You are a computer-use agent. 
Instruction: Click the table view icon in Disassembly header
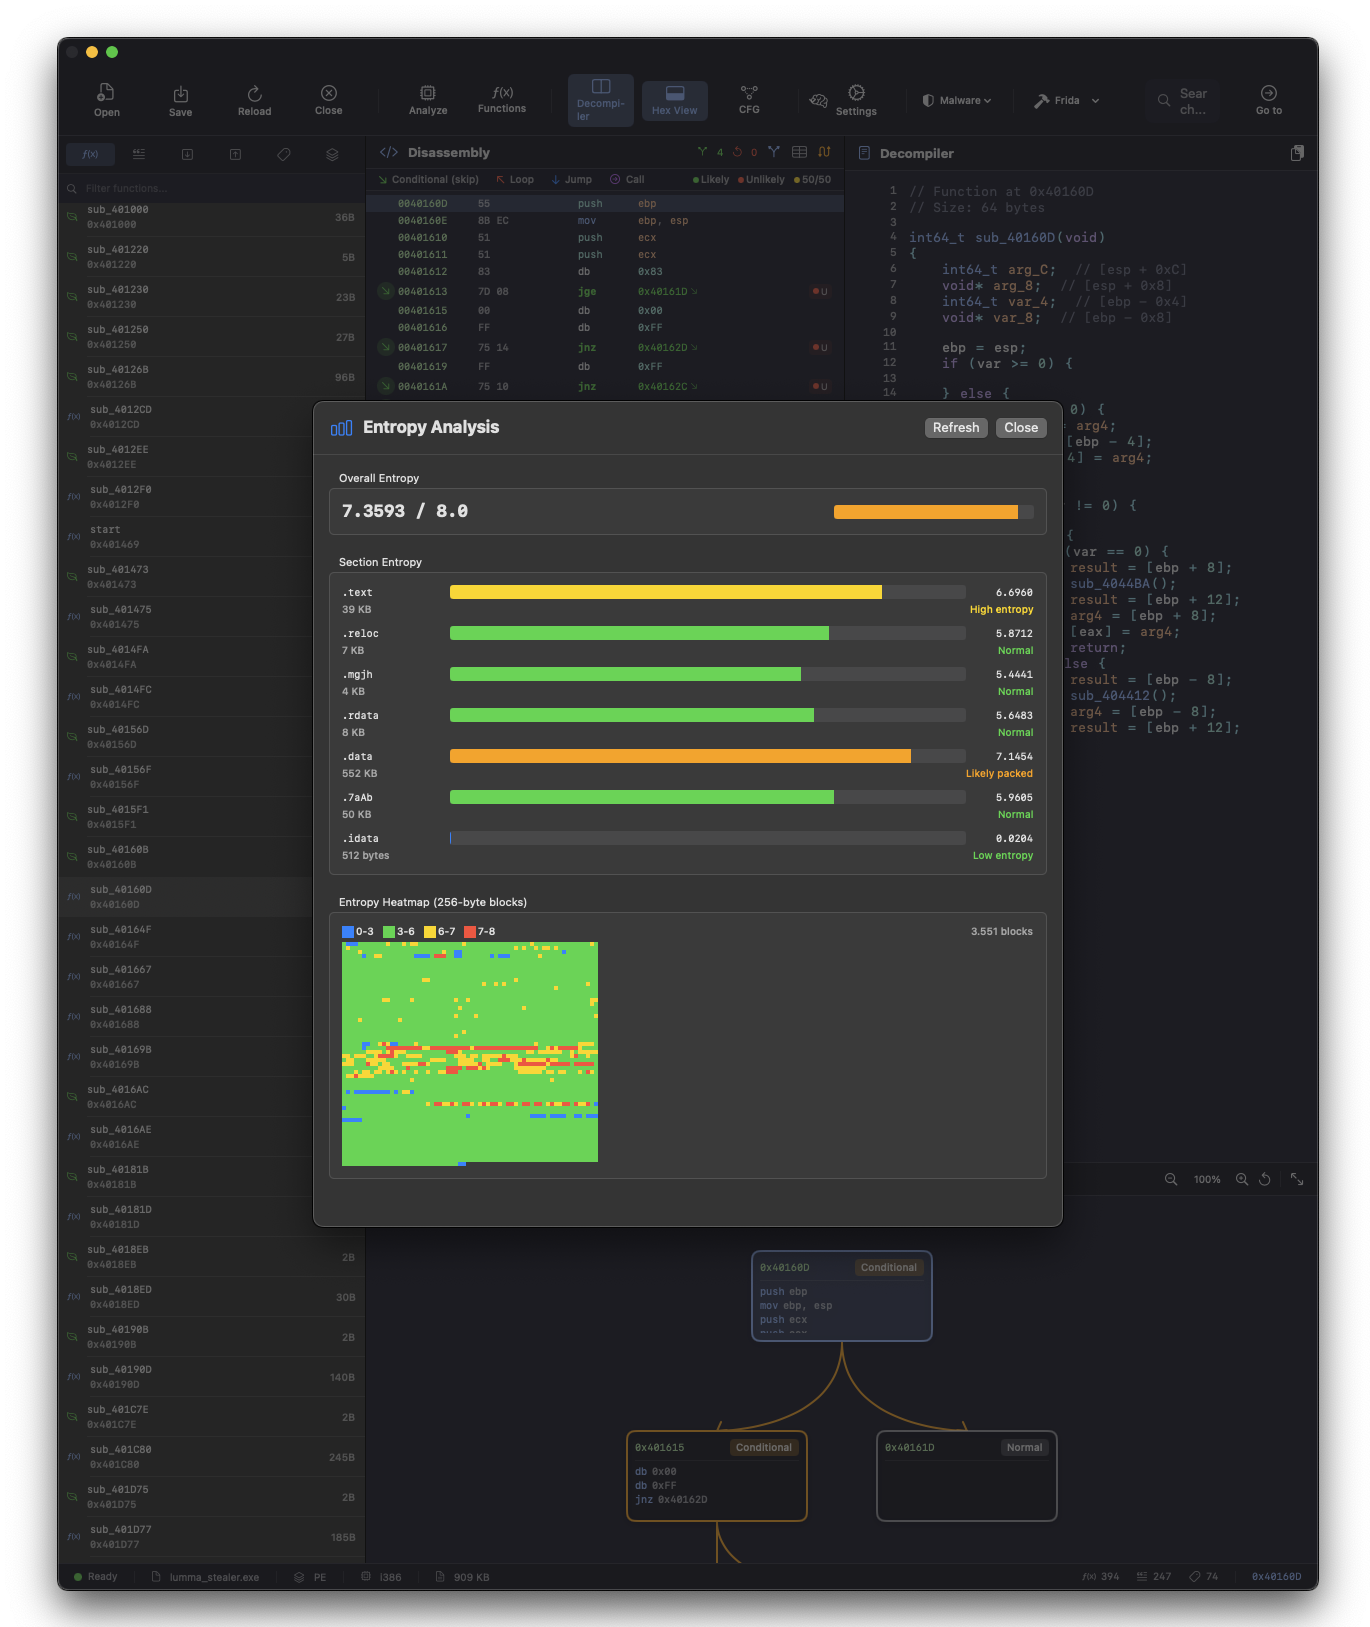pos(799,152)
